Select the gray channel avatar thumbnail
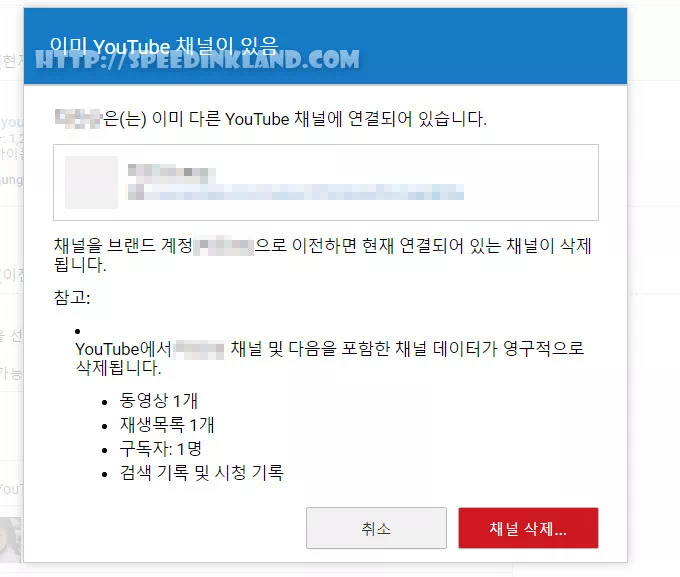Viewport: 680px width, 577px height. (x=92, y=182)
